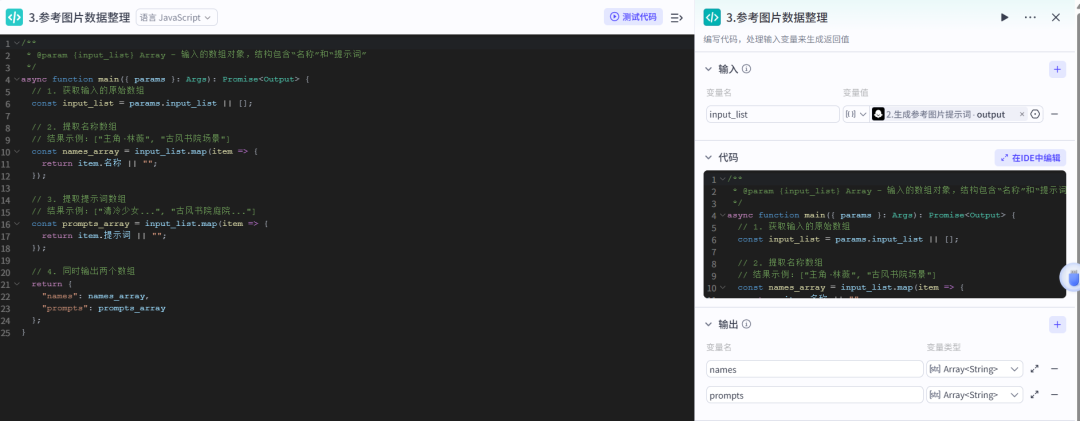Remove the 2.生成参考图片提示词 output reference tag
Viewport: 1080px width, 421px height.
coord(1022,114)
